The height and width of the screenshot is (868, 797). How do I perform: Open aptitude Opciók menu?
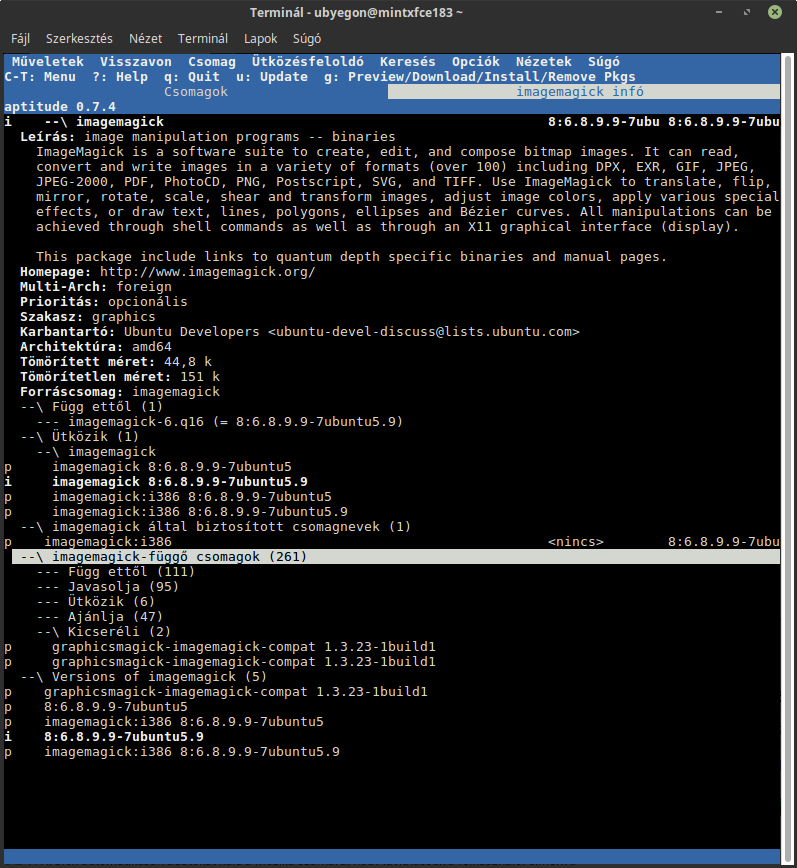pyautogui.click(x=475, y=61)
